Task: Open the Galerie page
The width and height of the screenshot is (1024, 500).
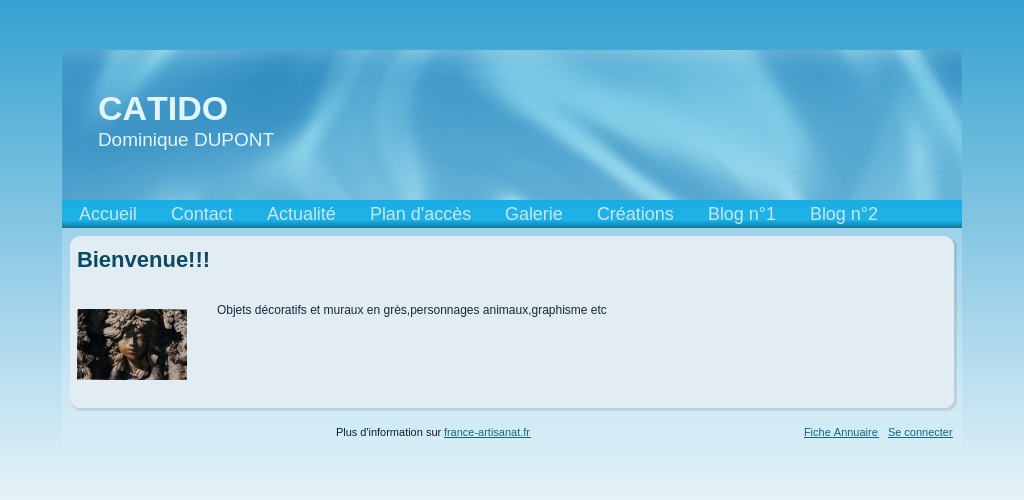Action: coord(534,214)
